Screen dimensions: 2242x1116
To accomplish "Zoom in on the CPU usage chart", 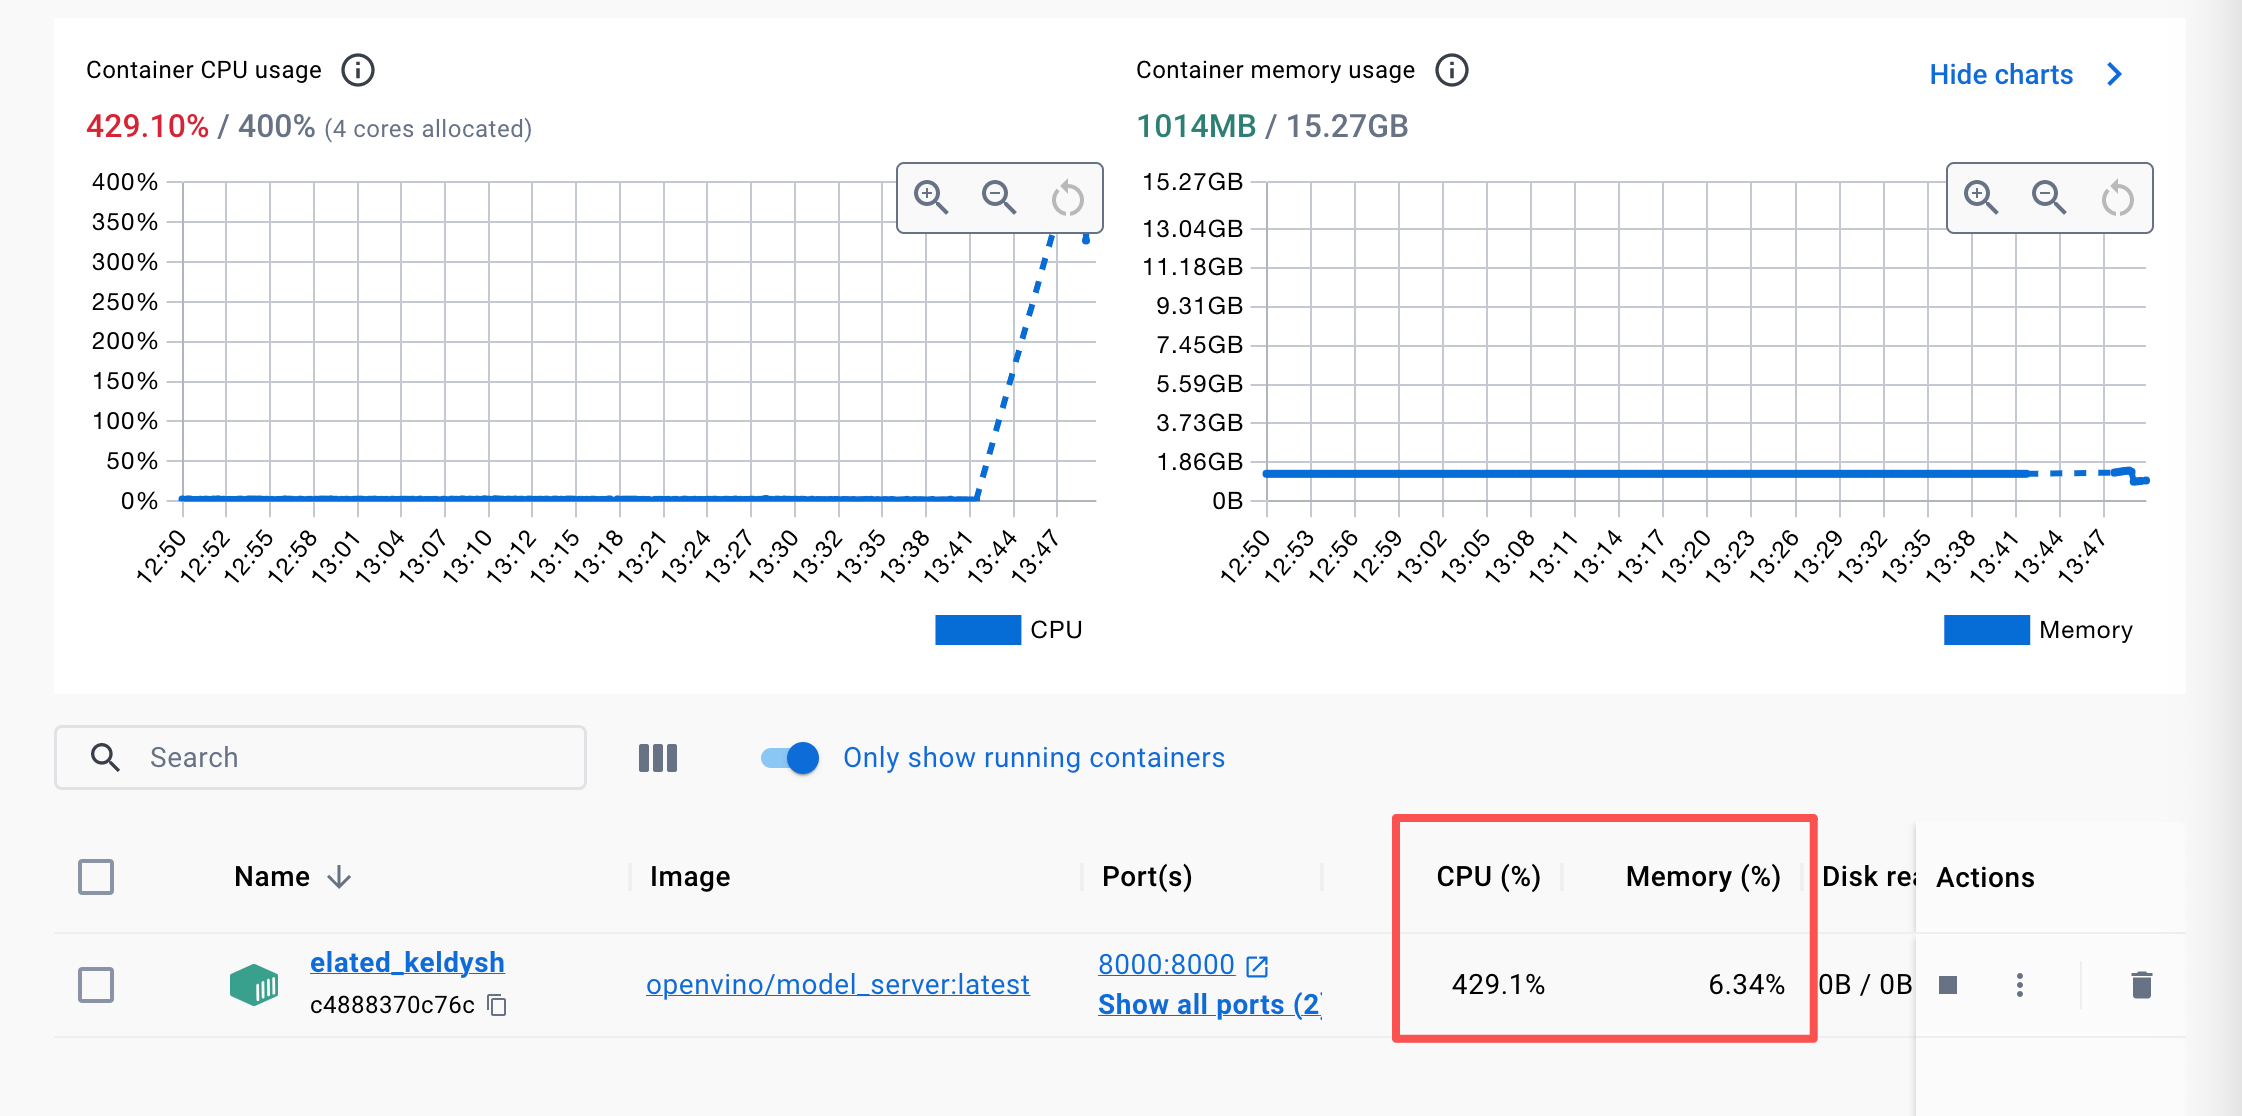I will [931, 197].
